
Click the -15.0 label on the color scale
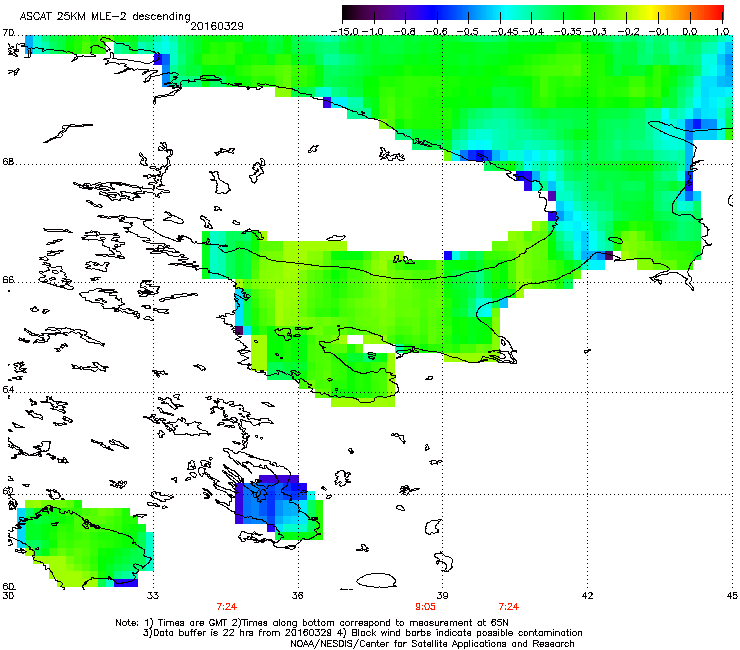click(x=345, y=32)
